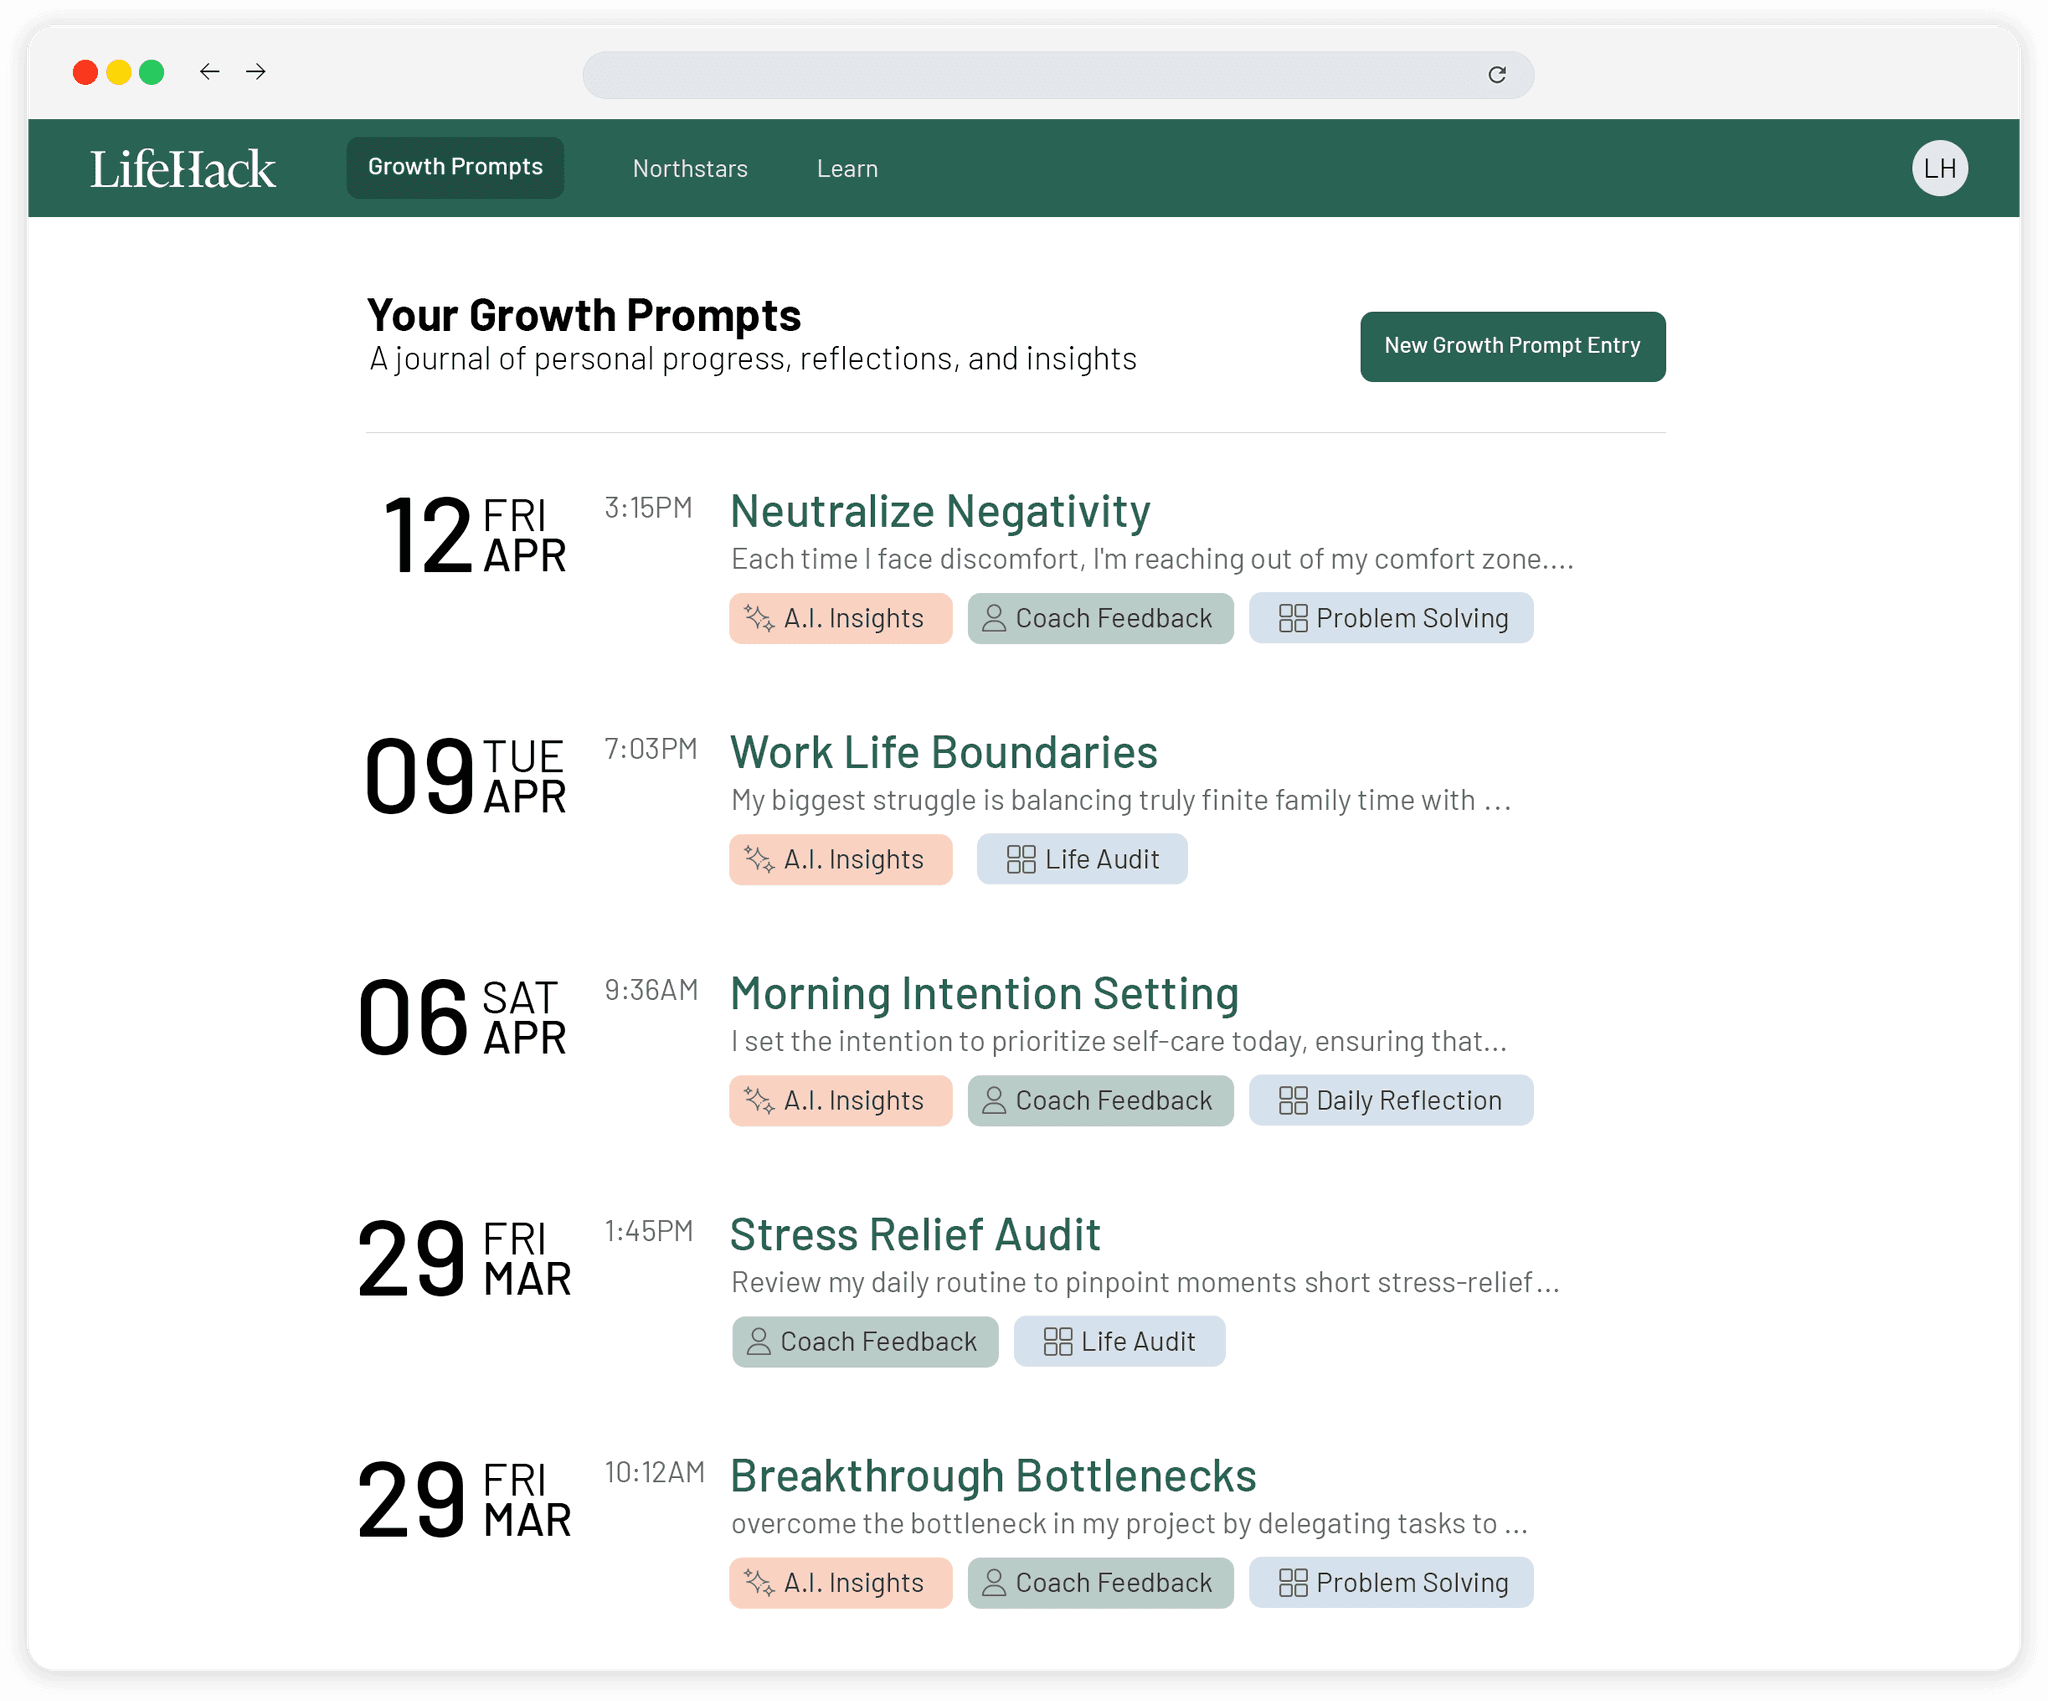This screenshot has height=1701, width=2048.
Task: Click New Growth Prompt Entry button
Action: pyautogui.click(x=1512, y=346)
